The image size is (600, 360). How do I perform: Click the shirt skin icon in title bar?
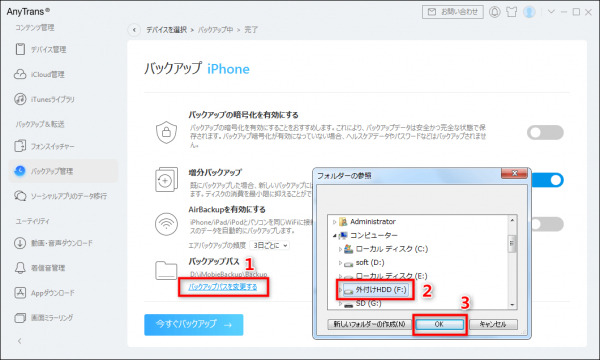(512, 12)
